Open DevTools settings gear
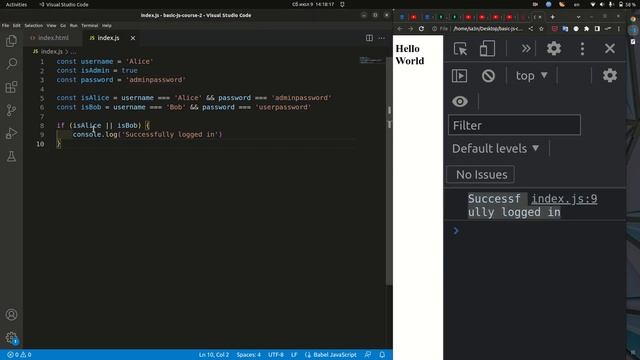This screenshot has width=640, height=360. [x=554, y=49]
